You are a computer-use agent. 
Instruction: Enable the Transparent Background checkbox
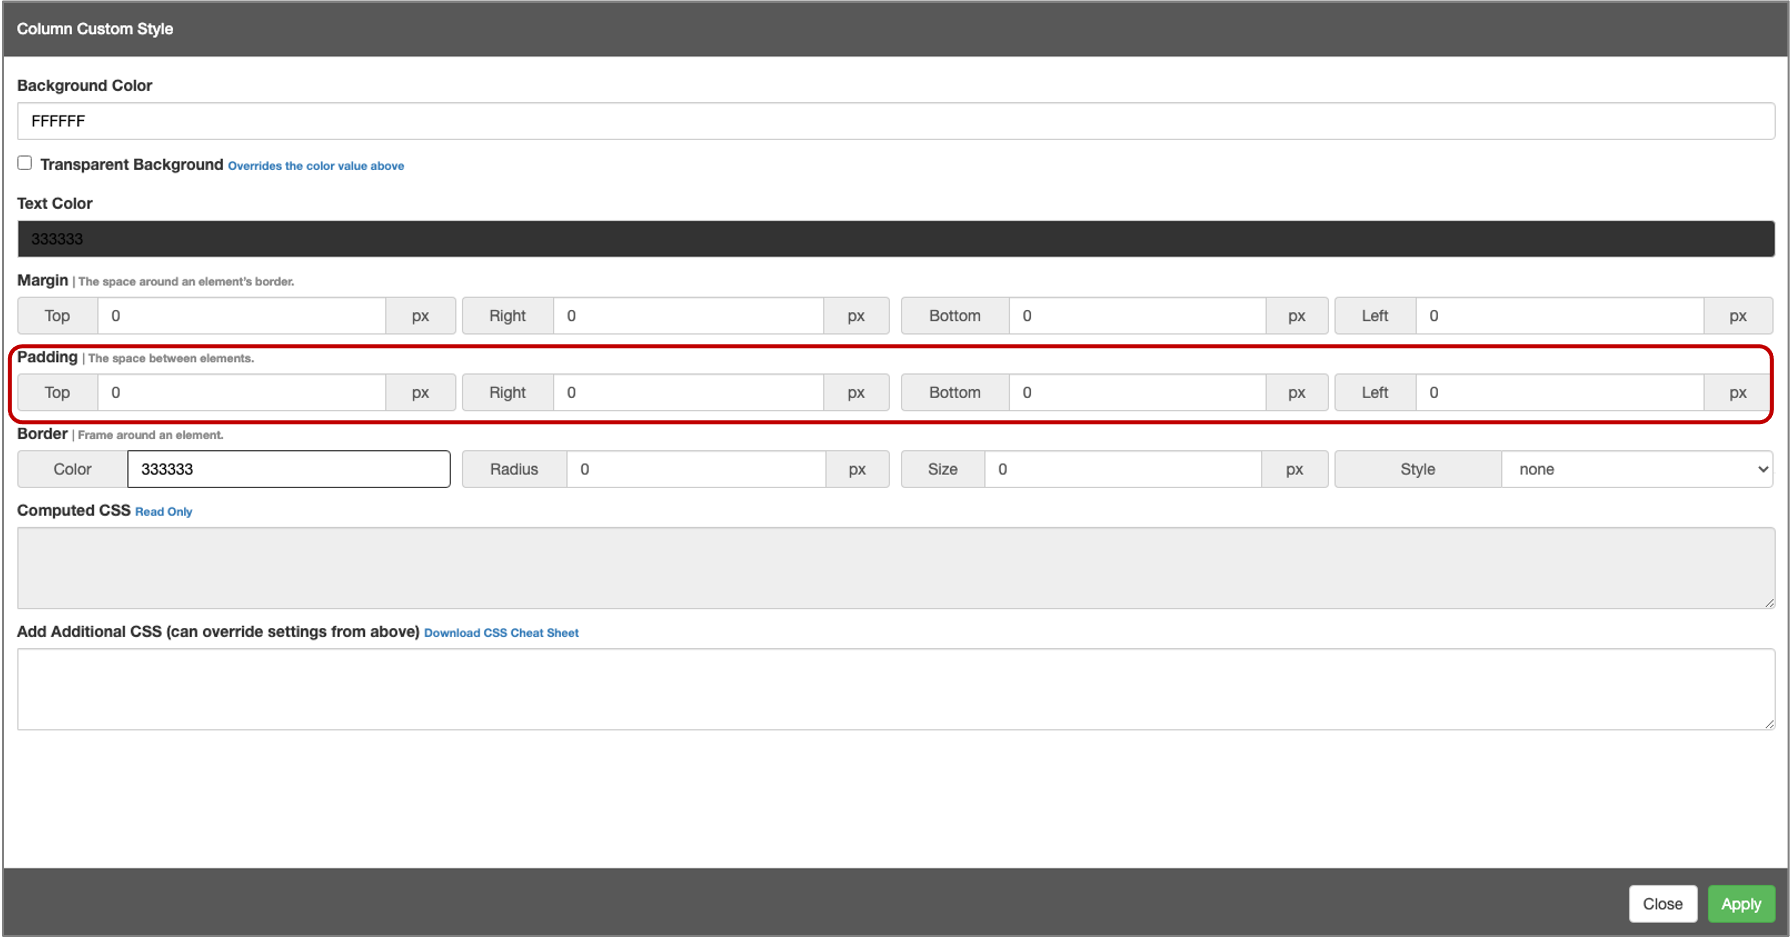[25, 163]
